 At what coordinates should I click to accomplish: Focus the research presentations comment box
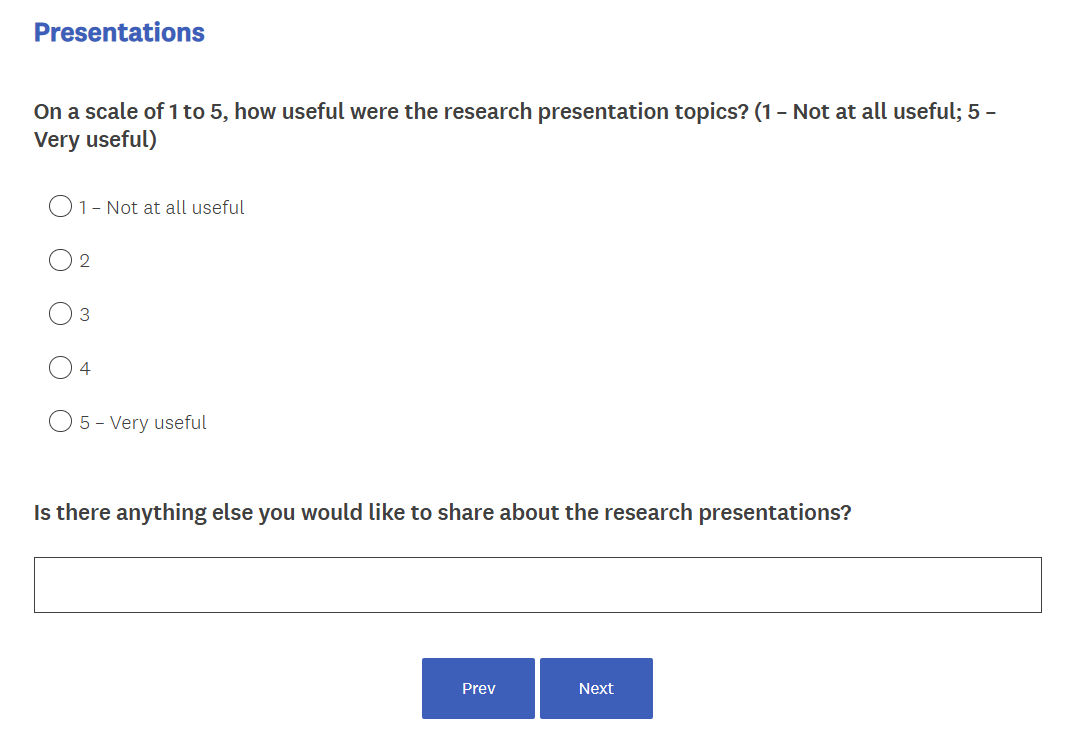[537, 585]
